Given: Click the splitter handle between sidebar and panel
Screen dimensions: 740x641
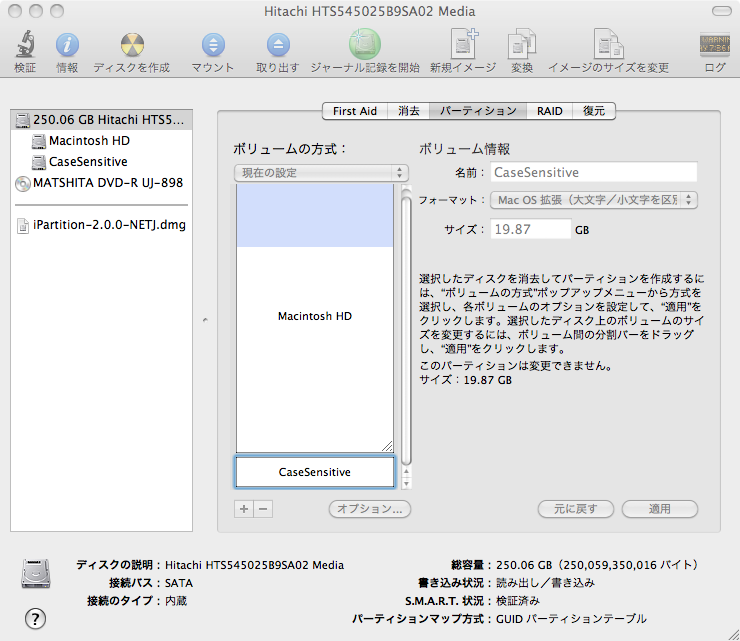Looking at the screenshot, I should [205, 320].
